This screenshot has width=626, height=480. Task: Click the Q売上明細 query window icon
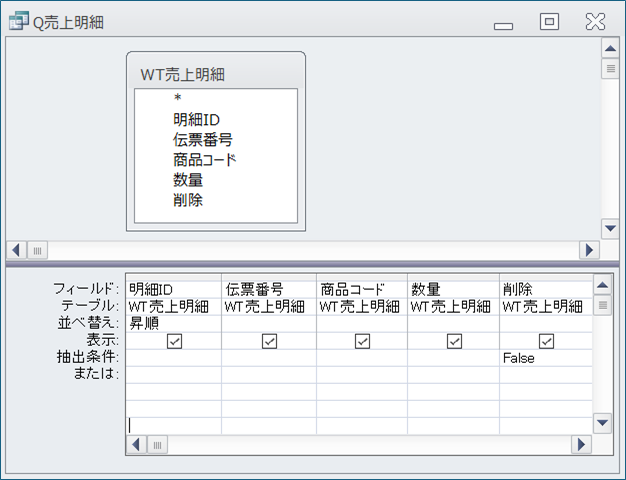(x=19, y=21)
